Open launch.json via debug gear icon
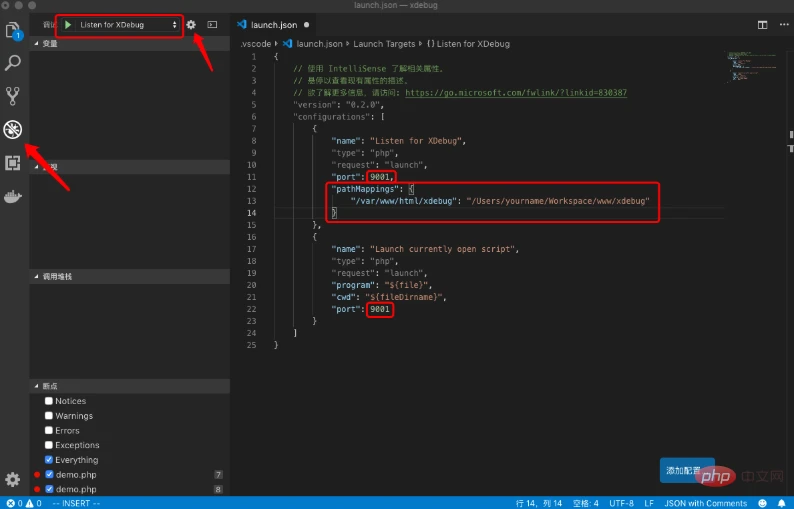The height and width of the screenshot is (509, 794). tap(191, 25)
